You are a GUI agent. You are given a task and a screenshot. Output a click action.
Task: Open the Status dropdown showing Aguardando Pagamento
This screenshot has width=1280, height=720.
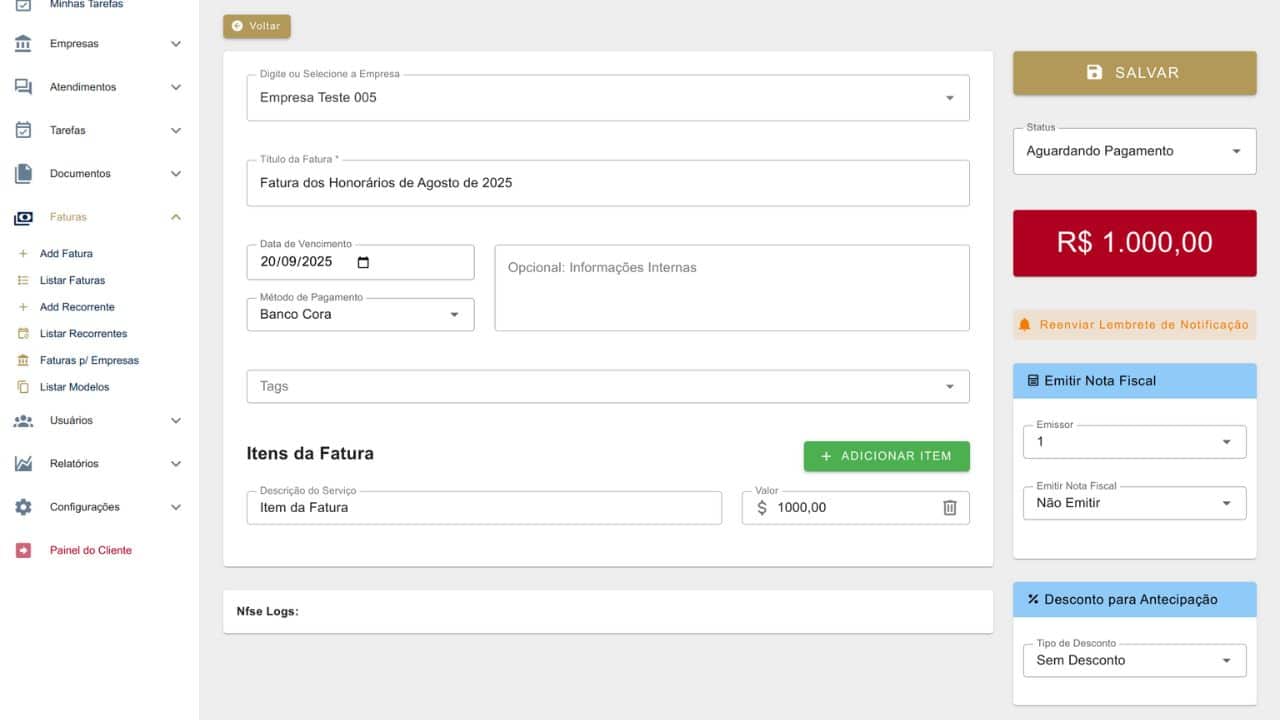pos(1134,152)
